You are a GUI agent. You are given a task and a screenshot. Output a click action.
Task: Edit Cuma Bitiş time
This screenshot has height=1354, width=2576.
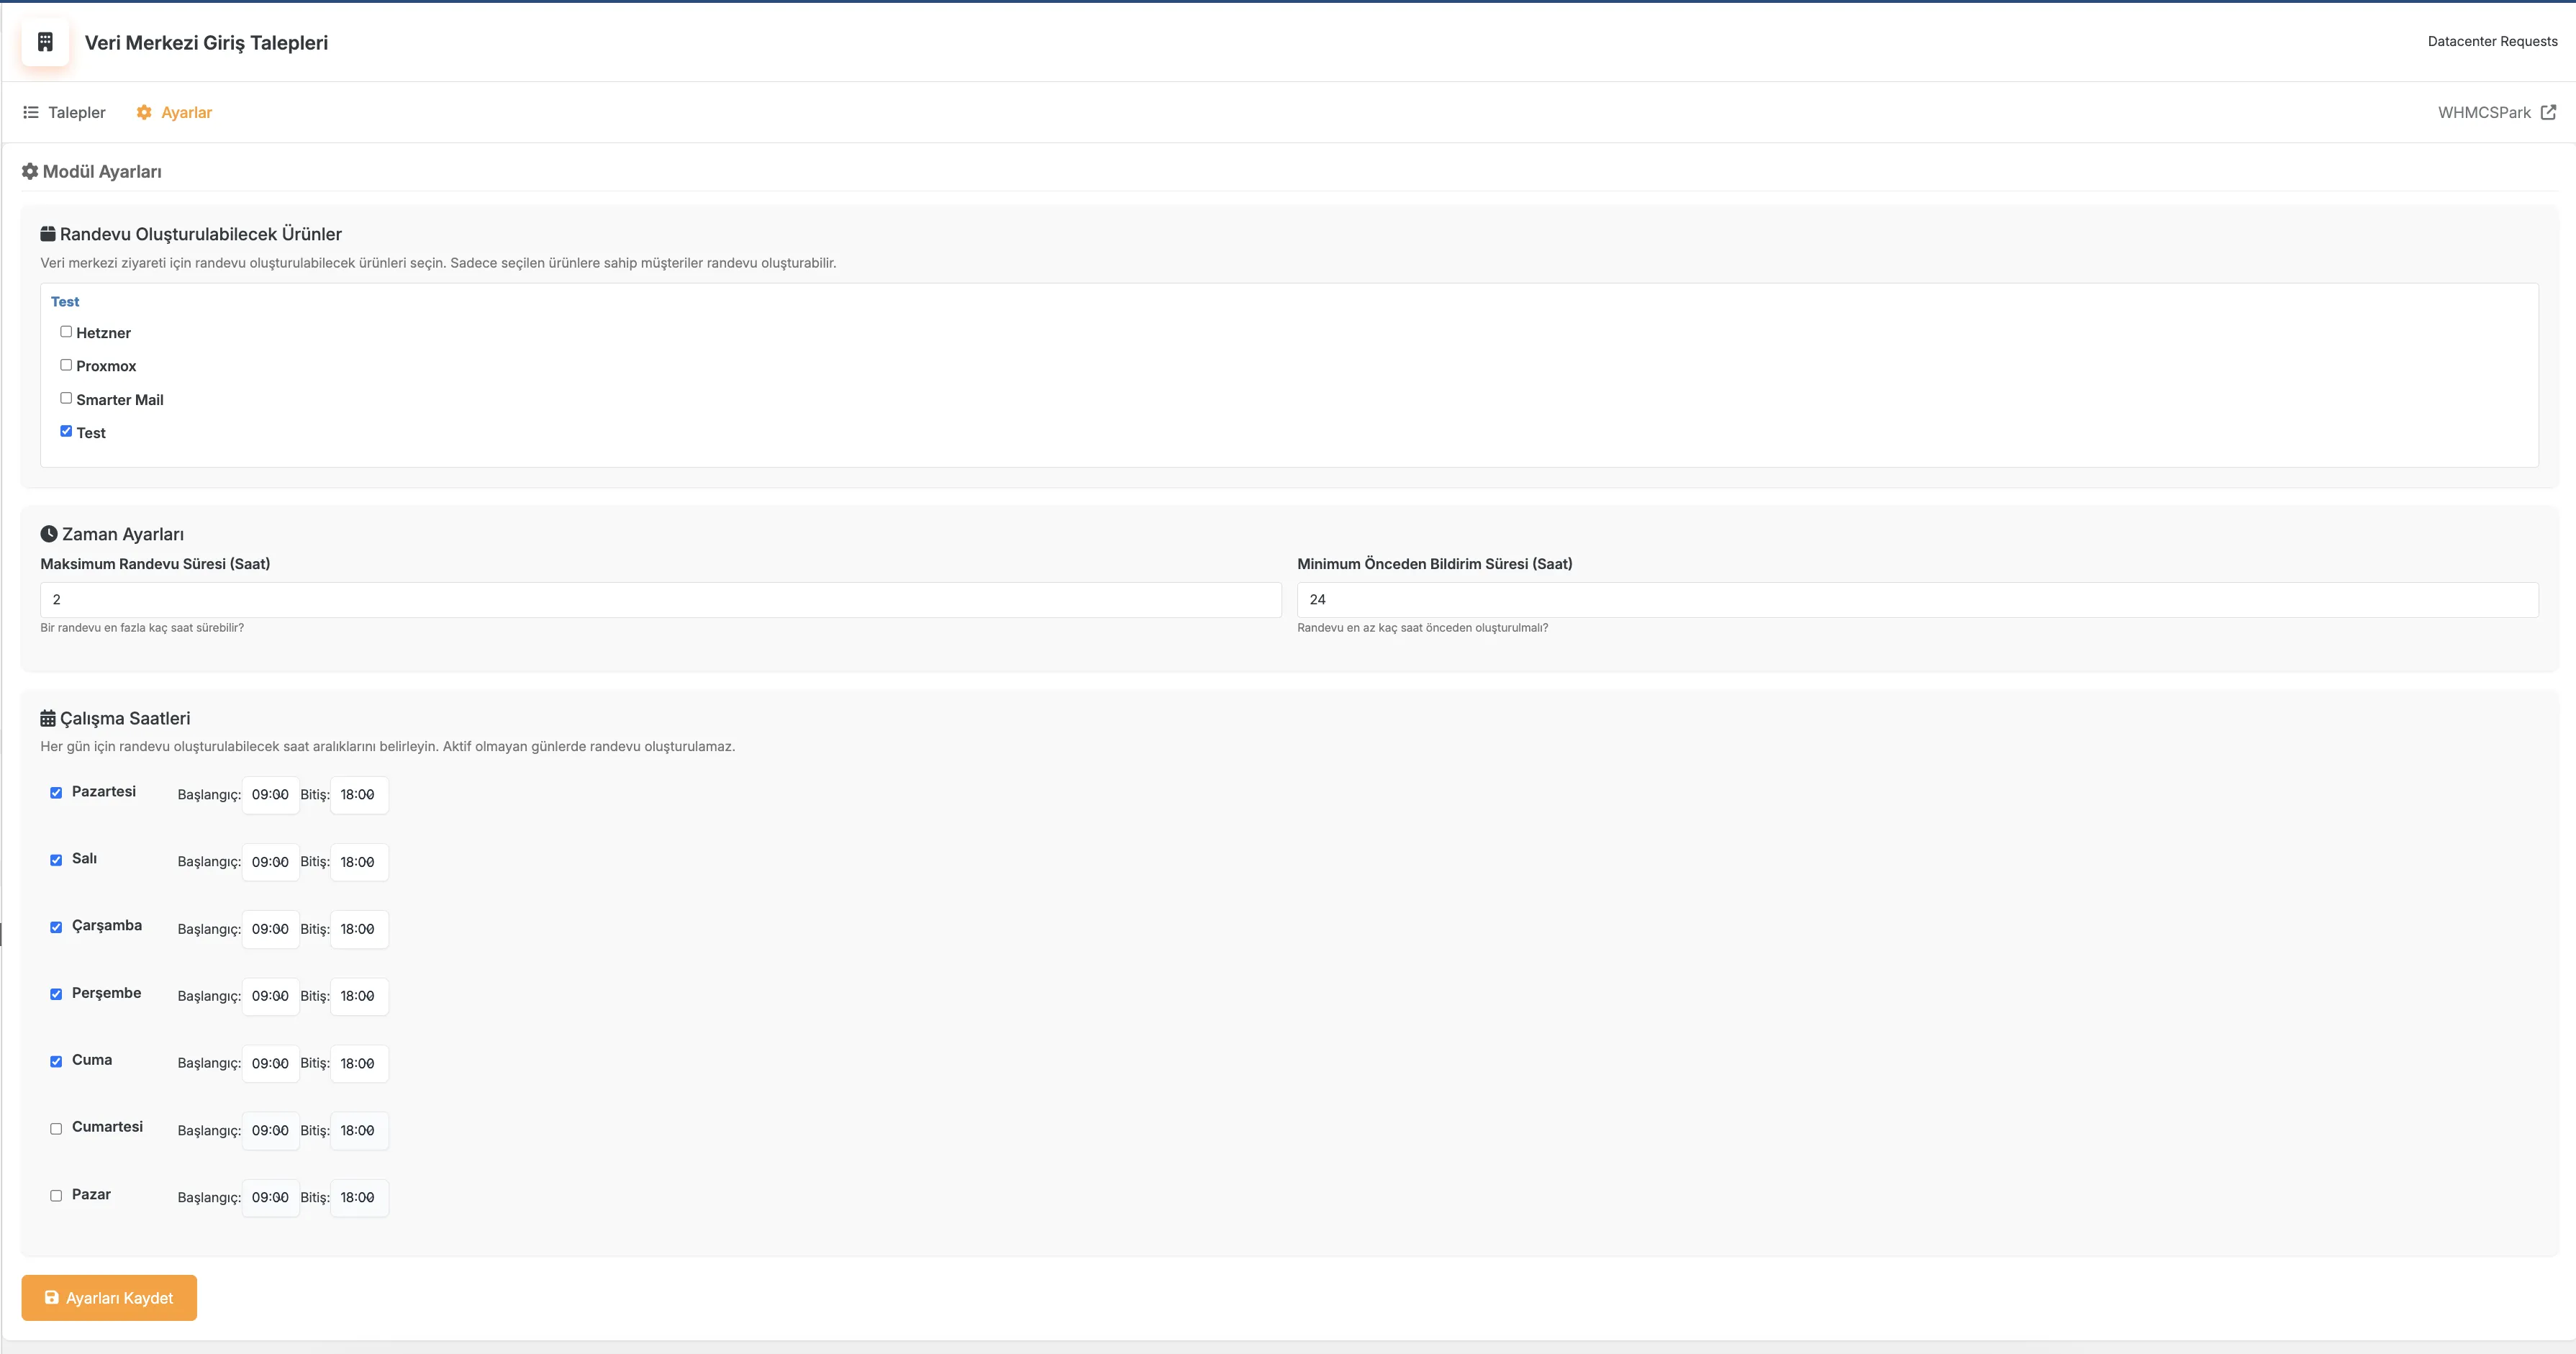pos(359,1063)
